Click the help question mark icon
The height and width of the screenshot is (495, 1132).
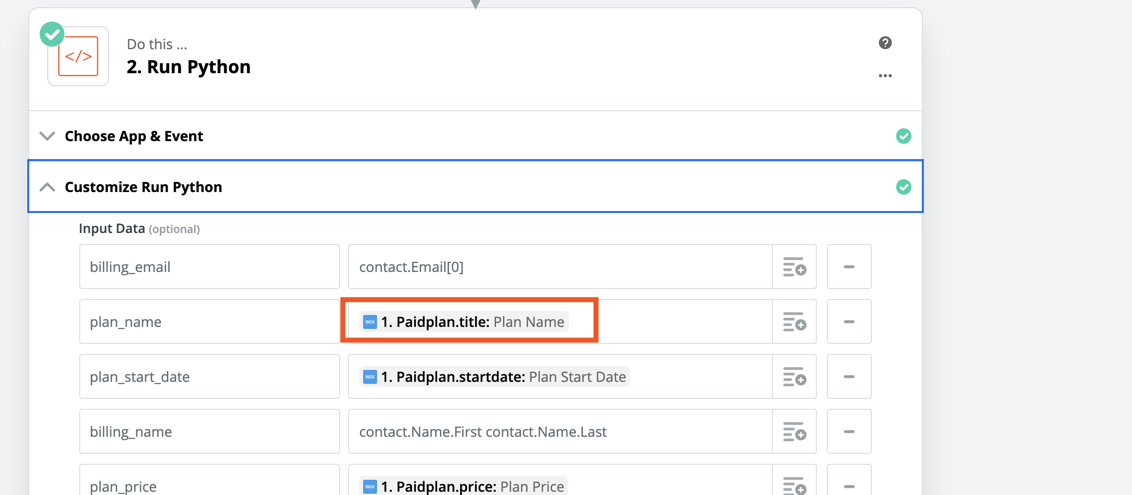[x=885, y=43]
